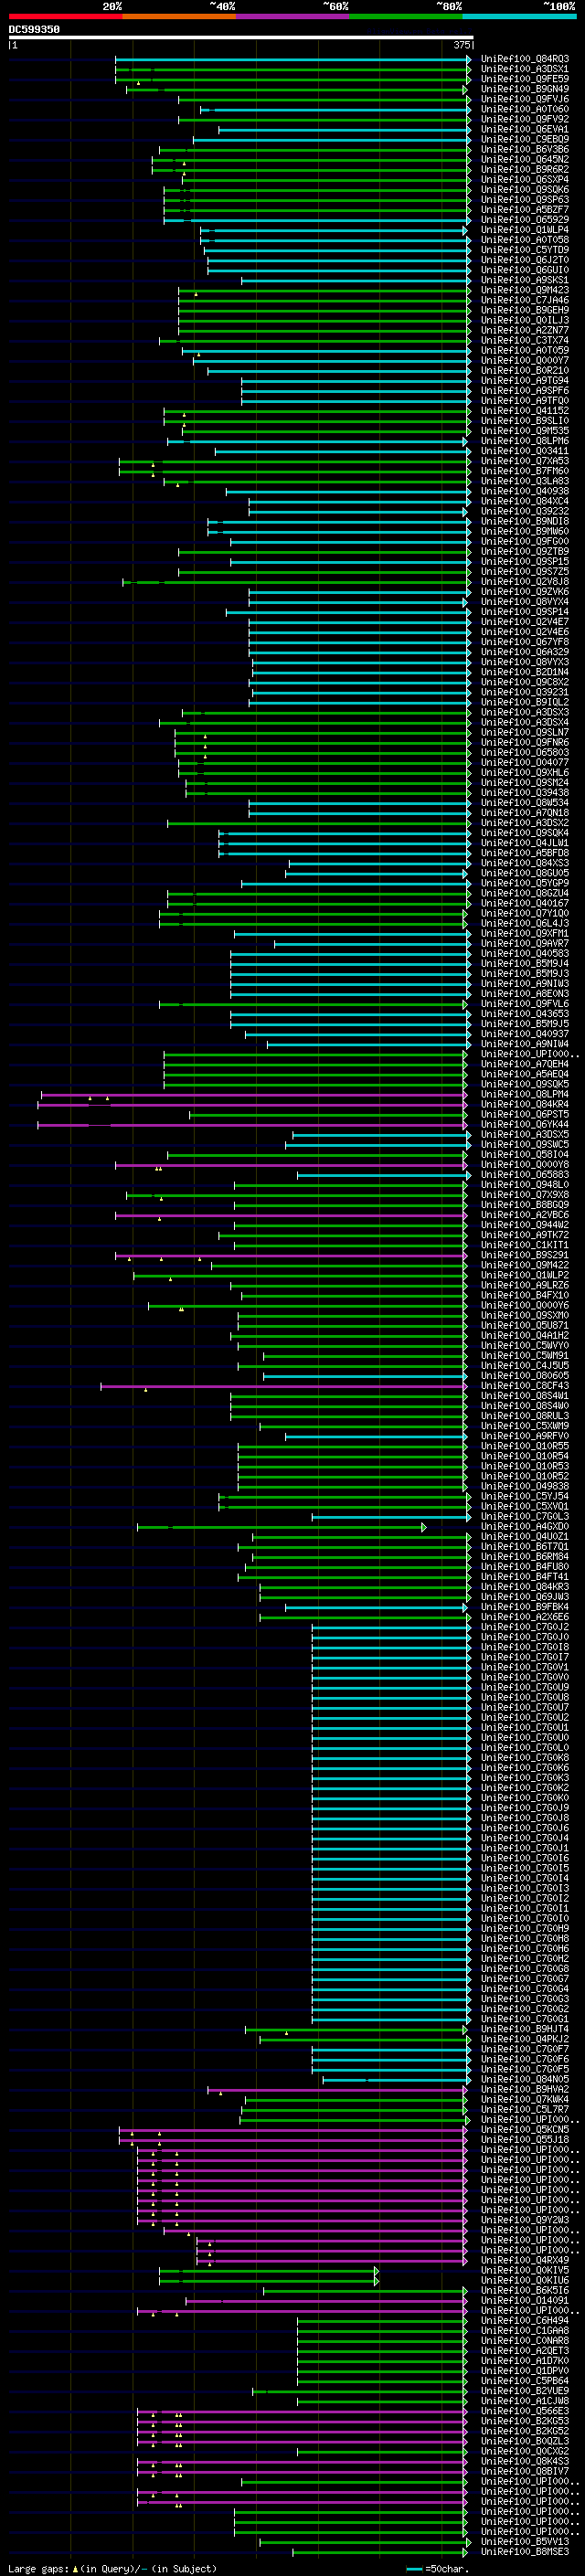585x2576 pixels.
Task: Select the UniRef100_Q1WLP4 label
Action: tap(525, 230)
